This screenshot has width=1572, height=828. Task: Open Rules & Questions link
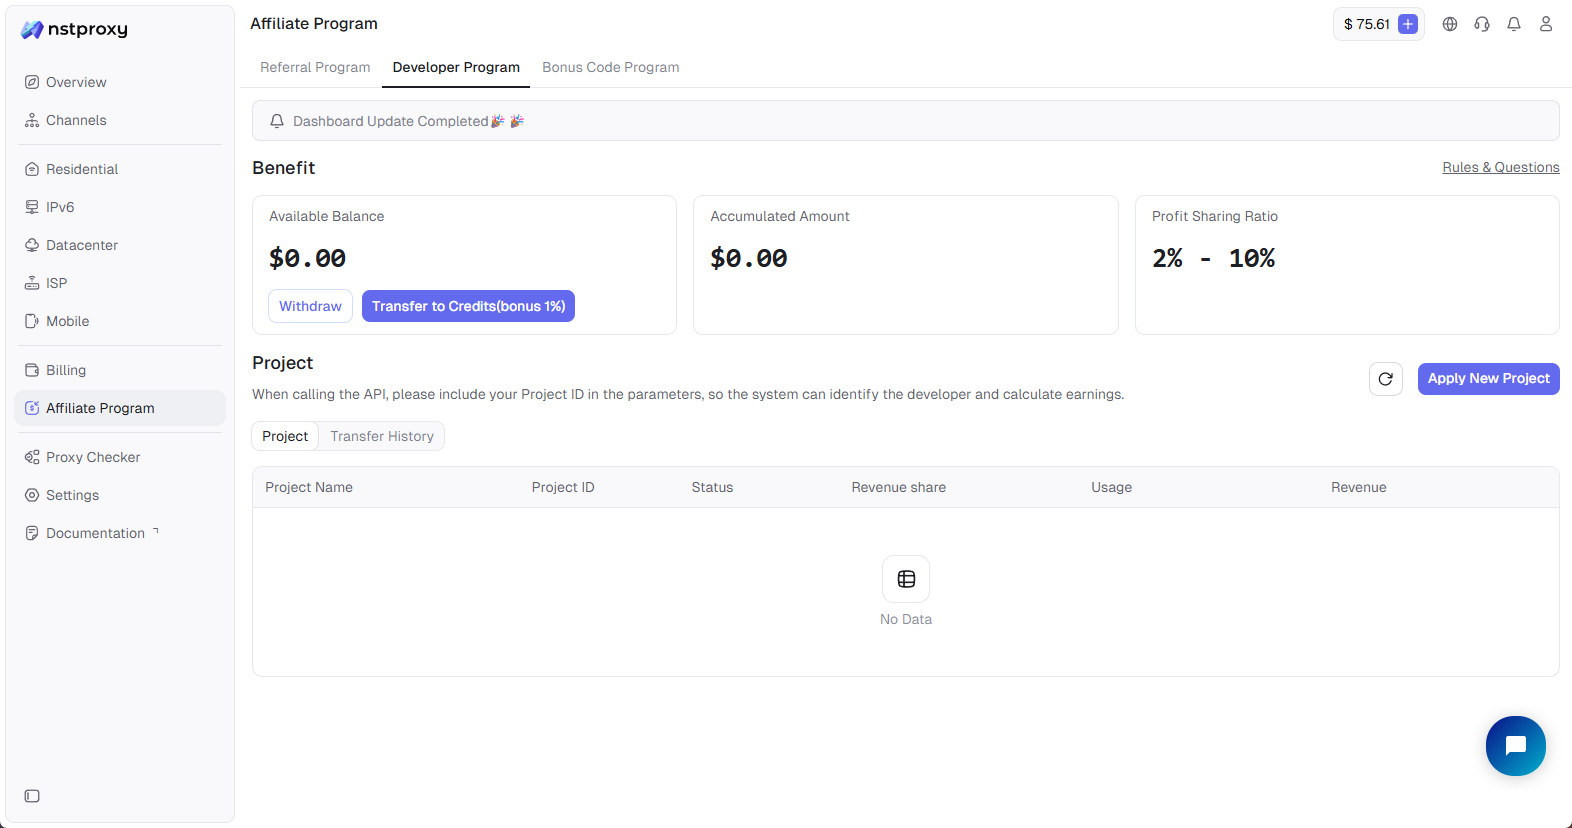(1500, 167)
